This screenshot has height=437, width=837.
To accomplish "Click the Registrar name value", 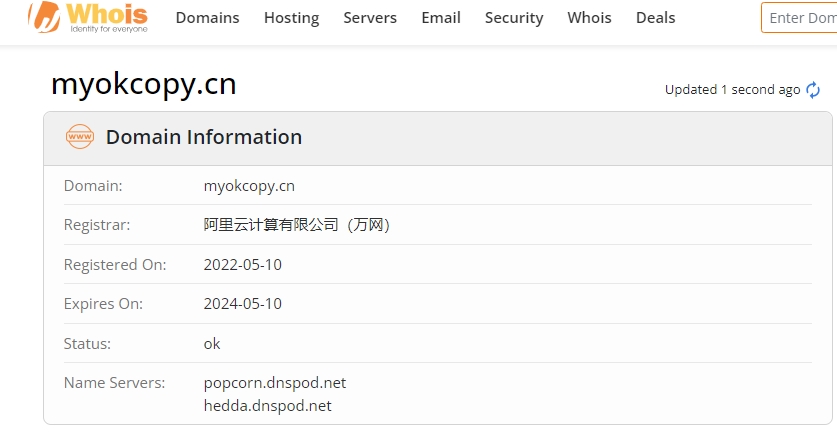I will click(x=296, y=225).
